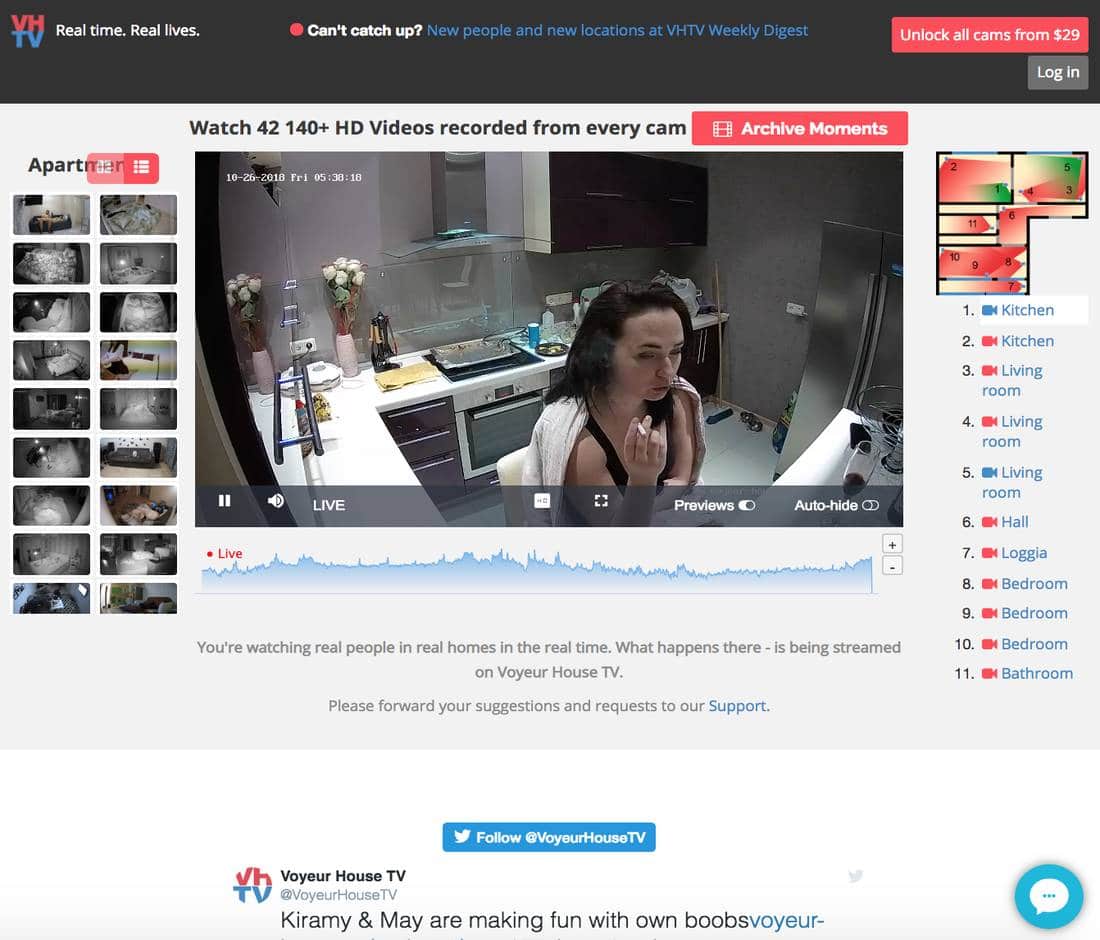
Task: Click camera 2 marker on floor plan
Action: (x=953, y=167)
